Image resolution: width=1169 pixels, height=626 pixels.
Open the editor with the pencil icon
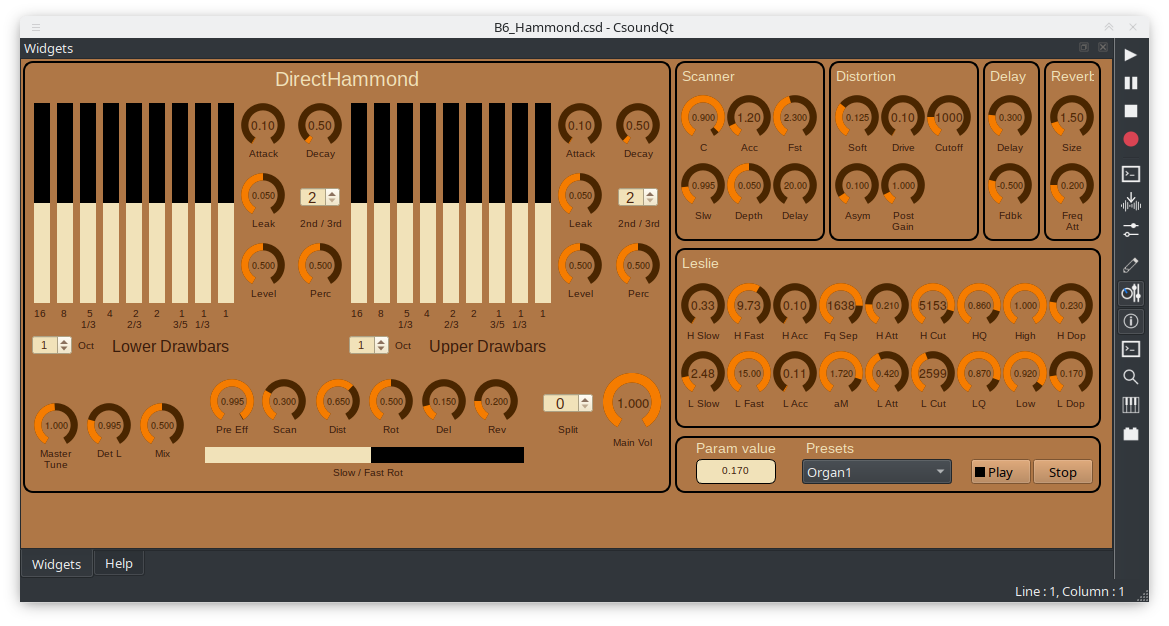pyautogui.click(x=1130, y=265)
